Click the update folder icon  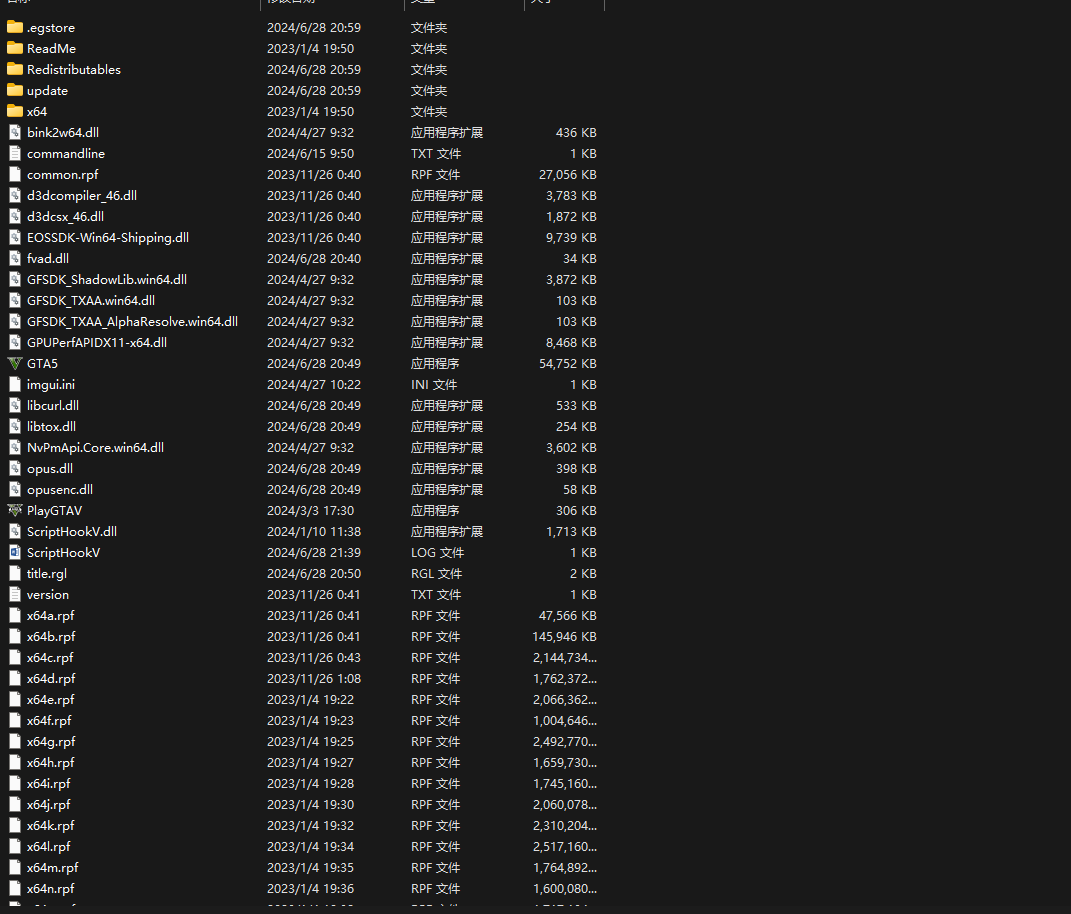coord(15,90)
